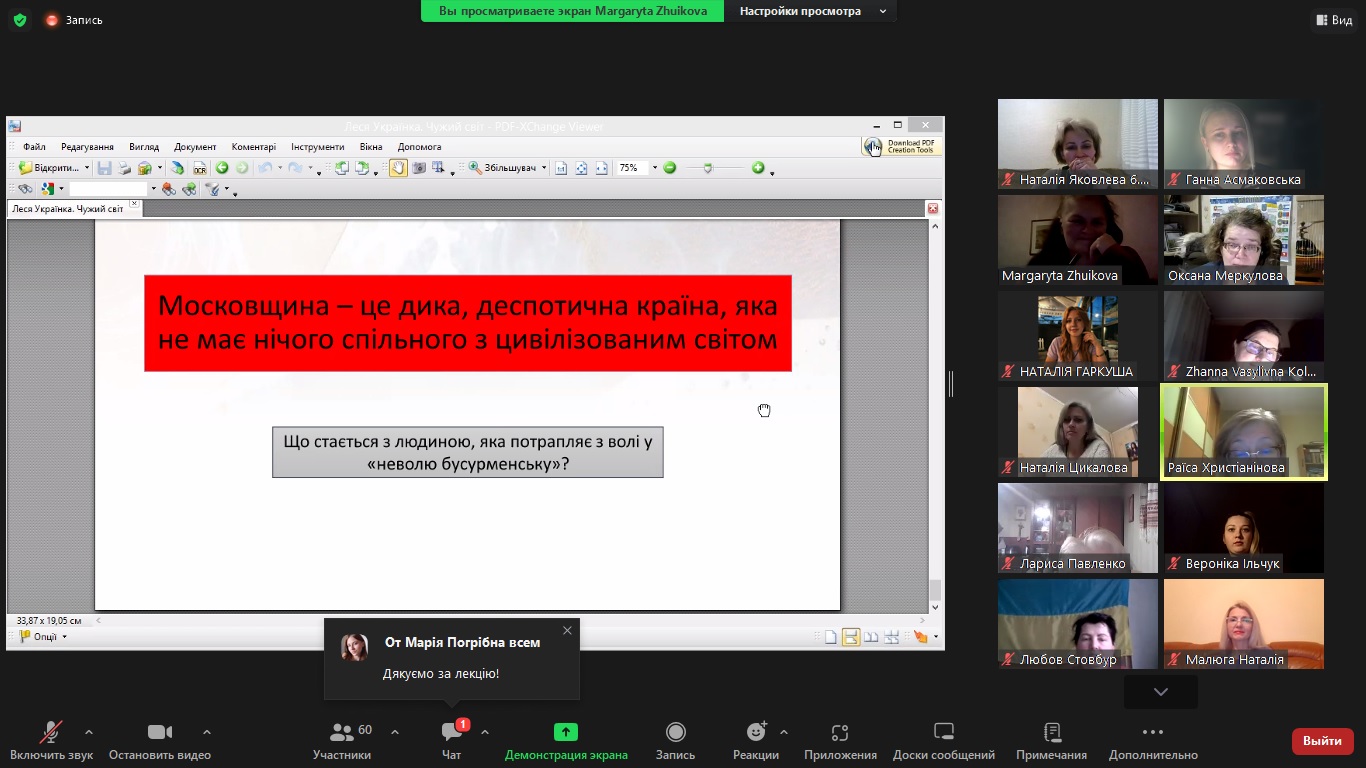Open Whiteboards from the toolbar

point(943,733)
